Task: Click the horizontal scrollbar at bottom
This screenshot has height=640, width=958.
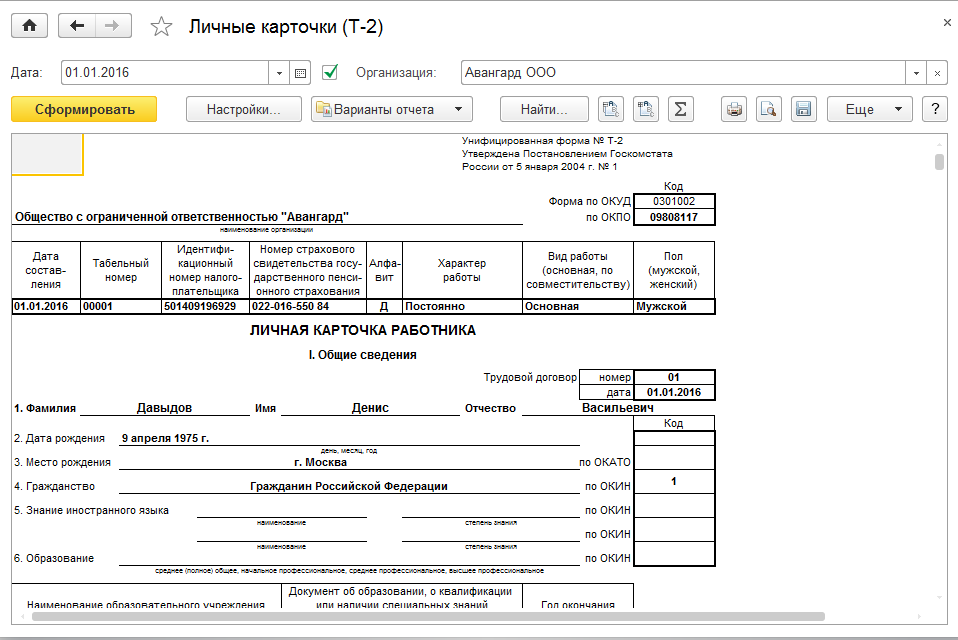Action: click(x=430, y=617)
